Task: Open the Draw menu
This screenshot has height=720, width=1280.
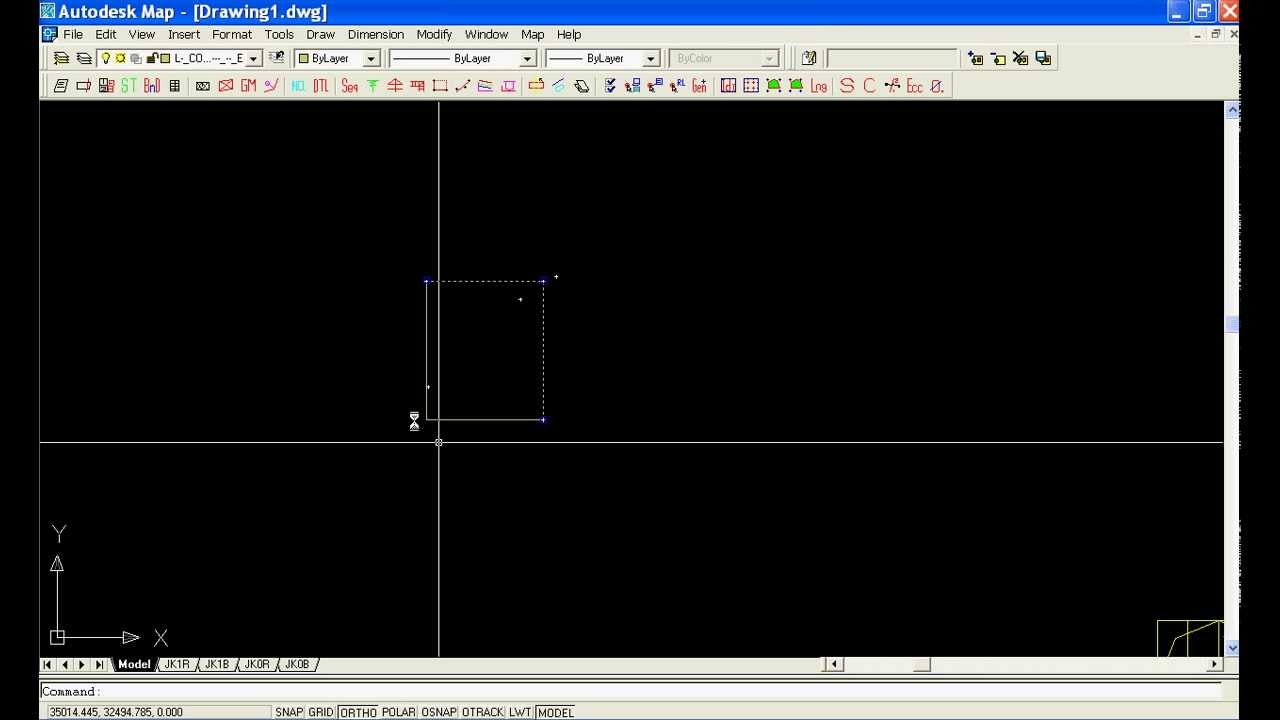Action: point(320,34)
